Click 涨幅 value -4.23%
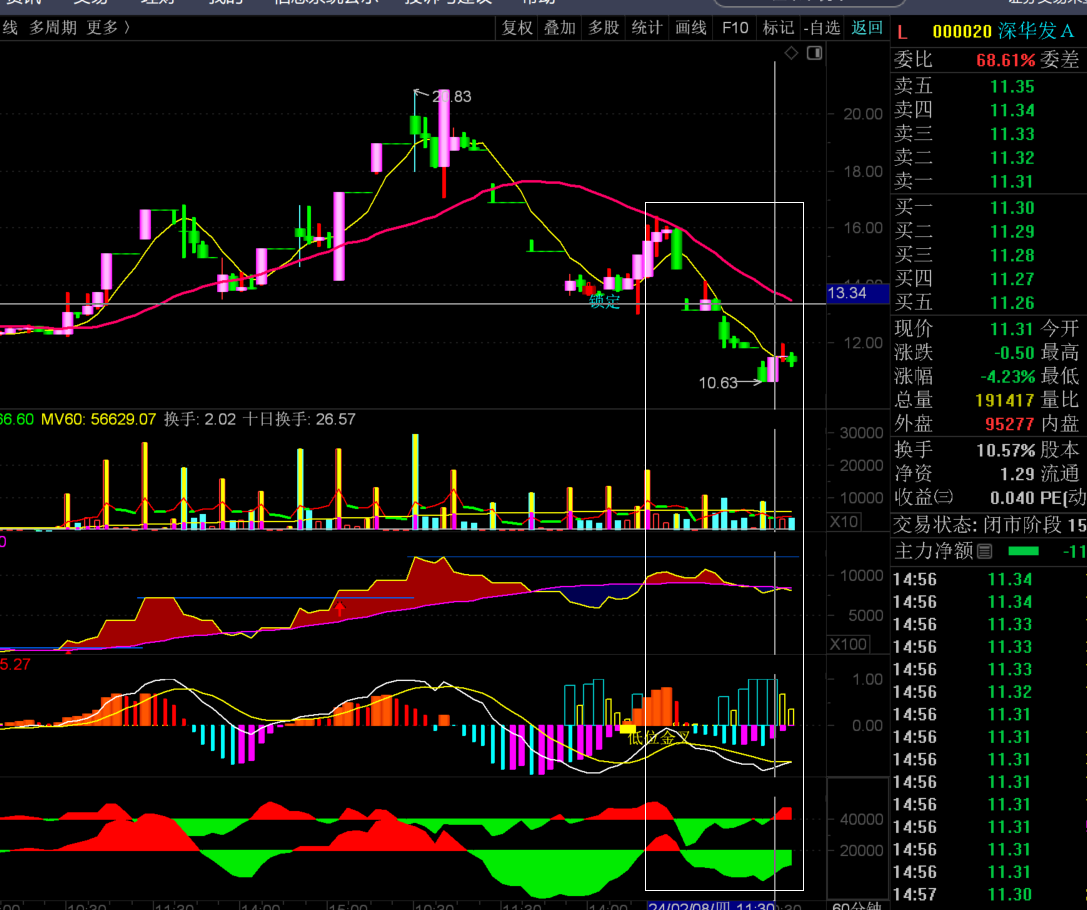The height and width of the screenshot is (910, 1087). [1007, 377]
